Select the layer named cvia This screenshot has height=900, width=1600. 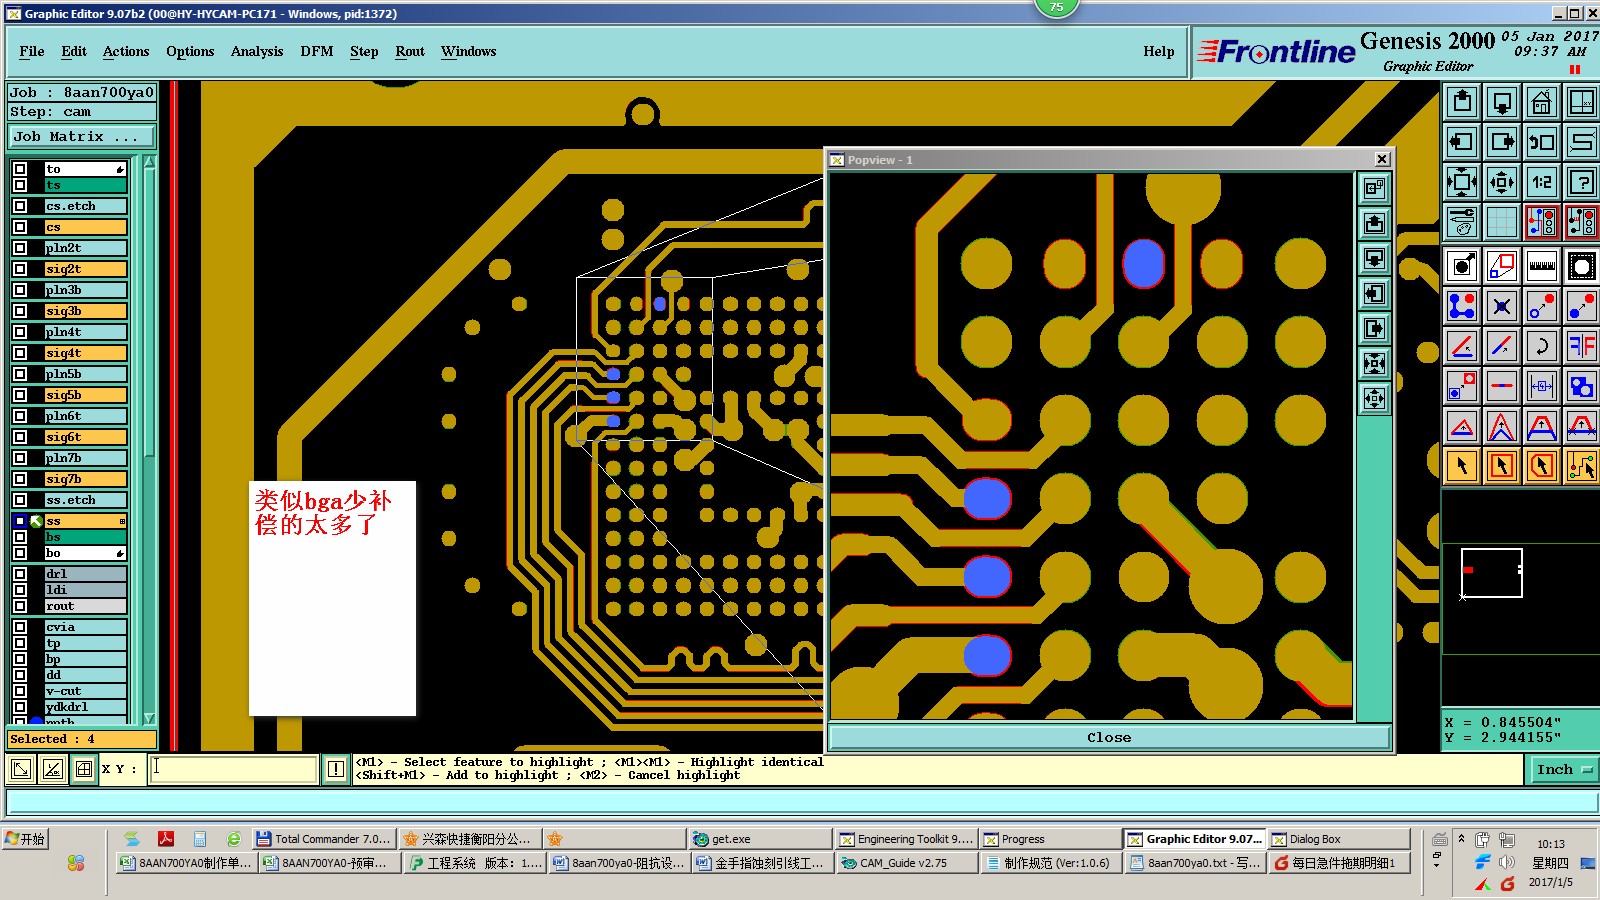85,627
